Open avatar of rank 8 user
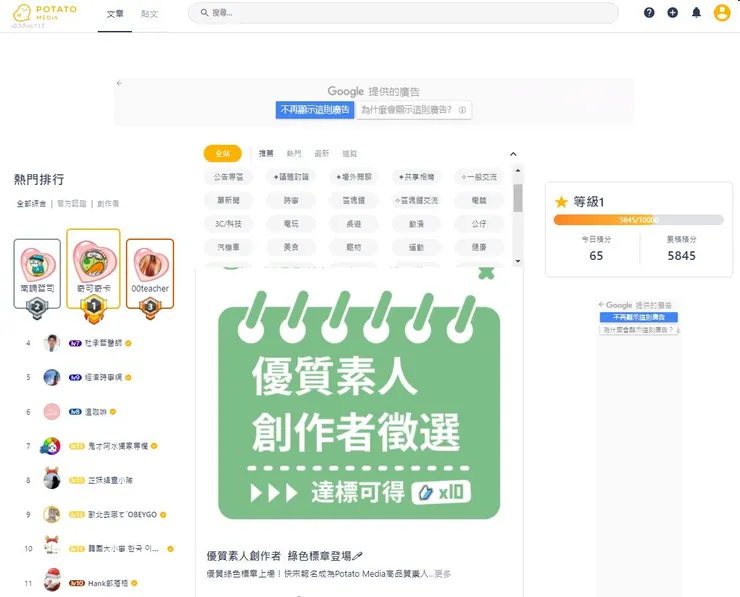 51,479
